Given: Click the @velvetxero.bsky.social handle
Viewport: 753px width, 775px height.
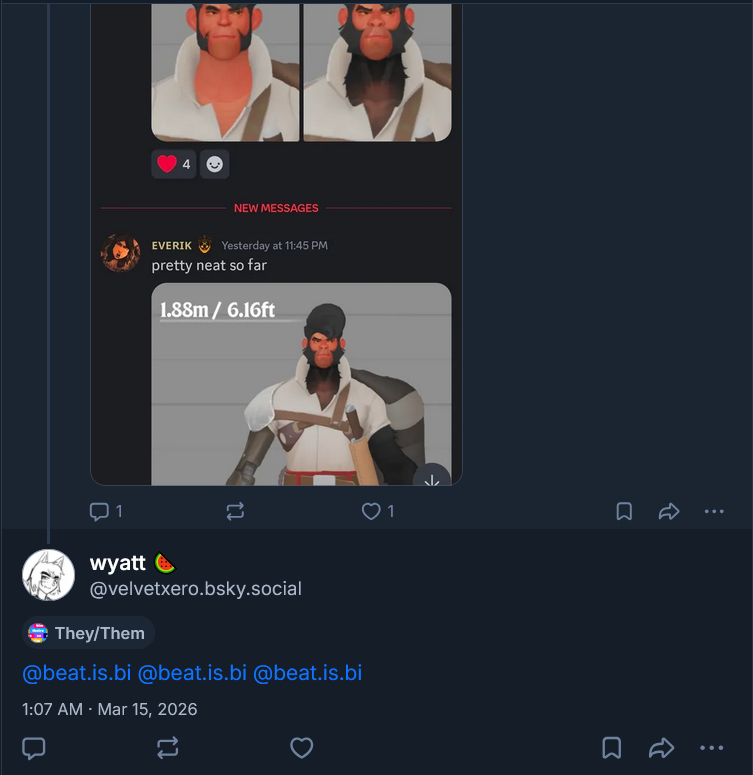Looking at the screenshot, I should [x=196, y=589].
